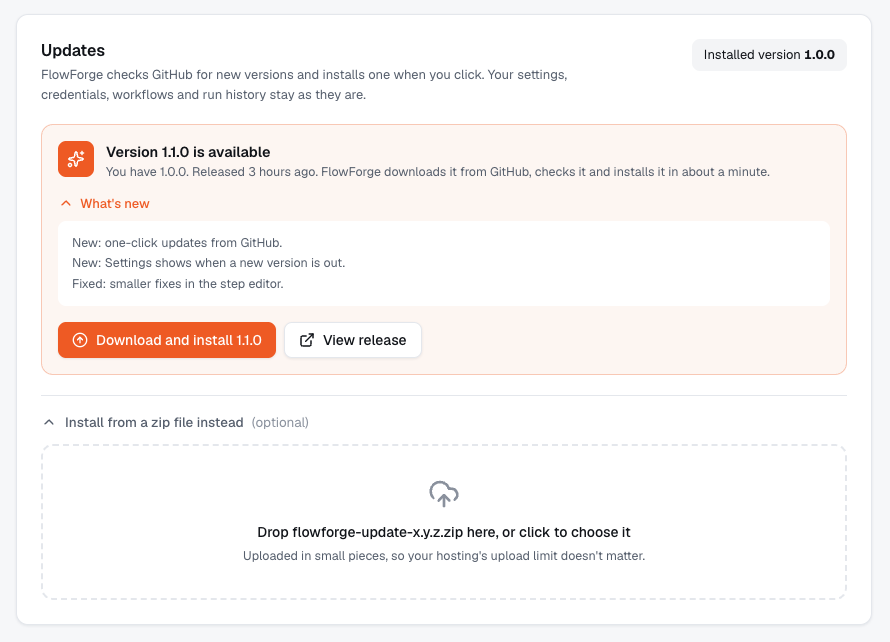Click the zip file drop zone
The image size is (890, 642).
(x=444, y=522)
